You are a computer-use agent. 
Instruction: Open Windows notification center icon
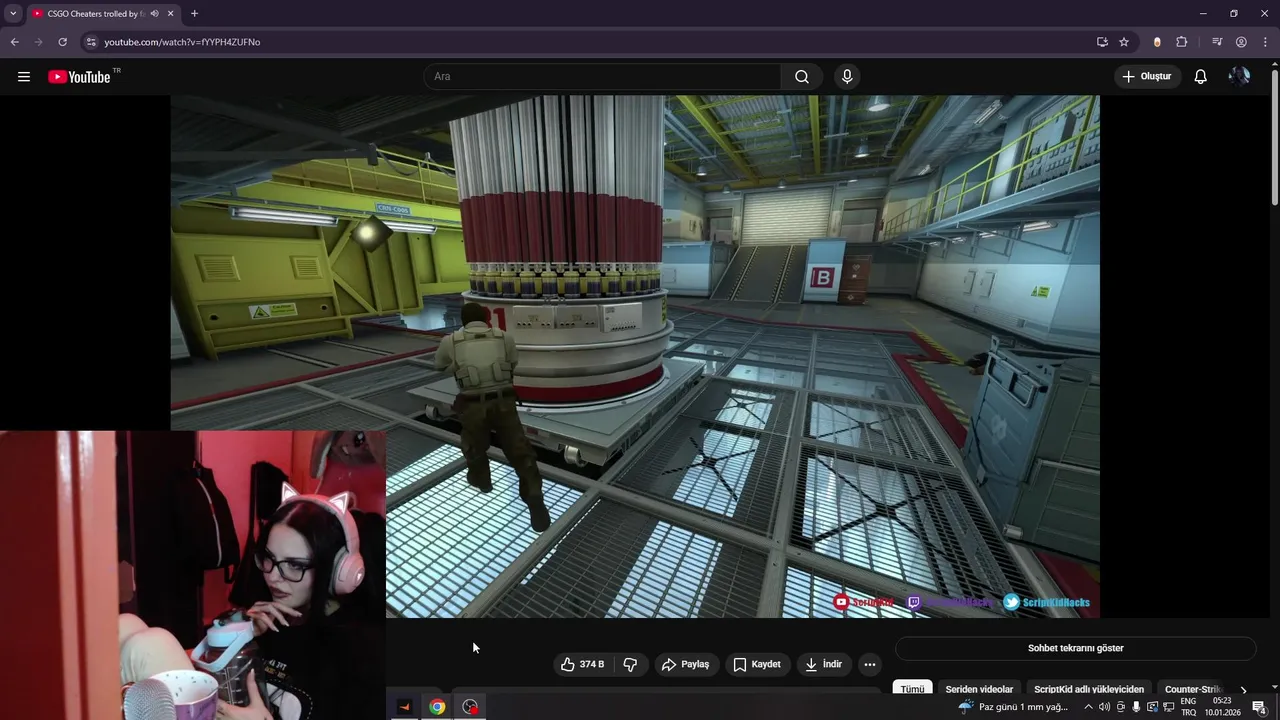pyautogui.click(x=1259, y=707)
